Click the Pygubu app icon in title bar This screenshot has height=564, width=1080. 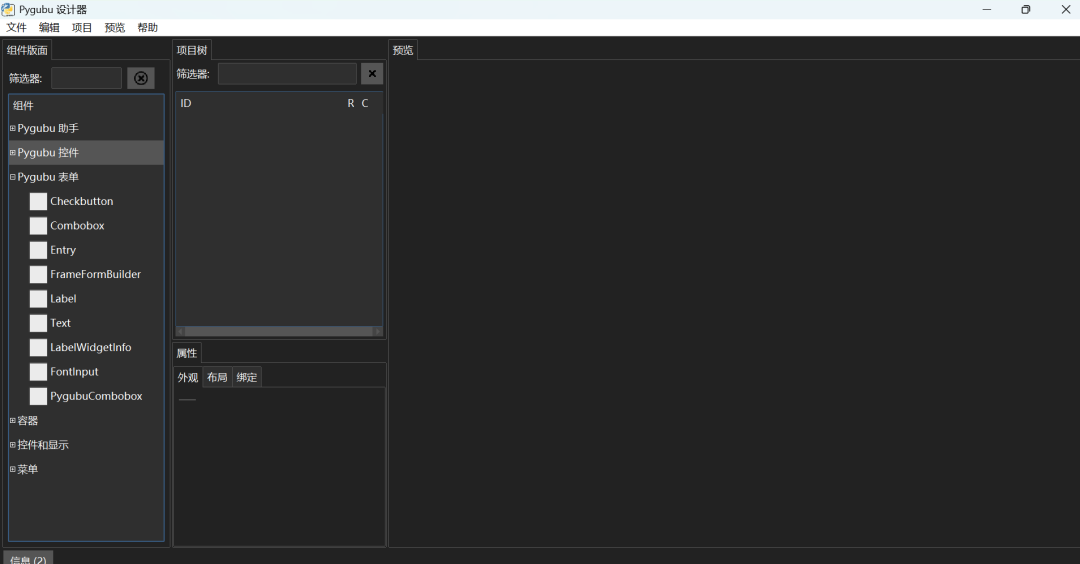8,10
